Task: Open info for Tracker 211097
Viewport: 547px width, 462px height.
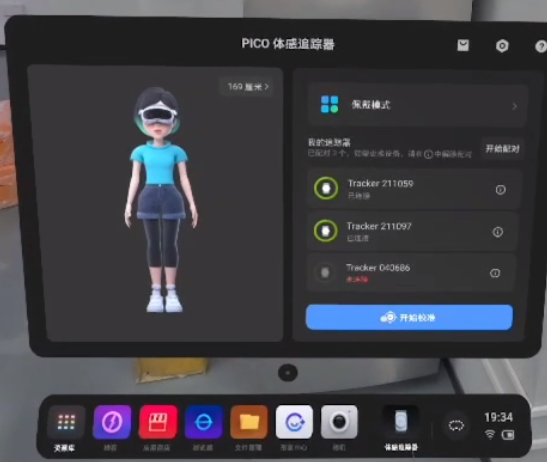Action: pyautogui.click(x=497, y=232)
